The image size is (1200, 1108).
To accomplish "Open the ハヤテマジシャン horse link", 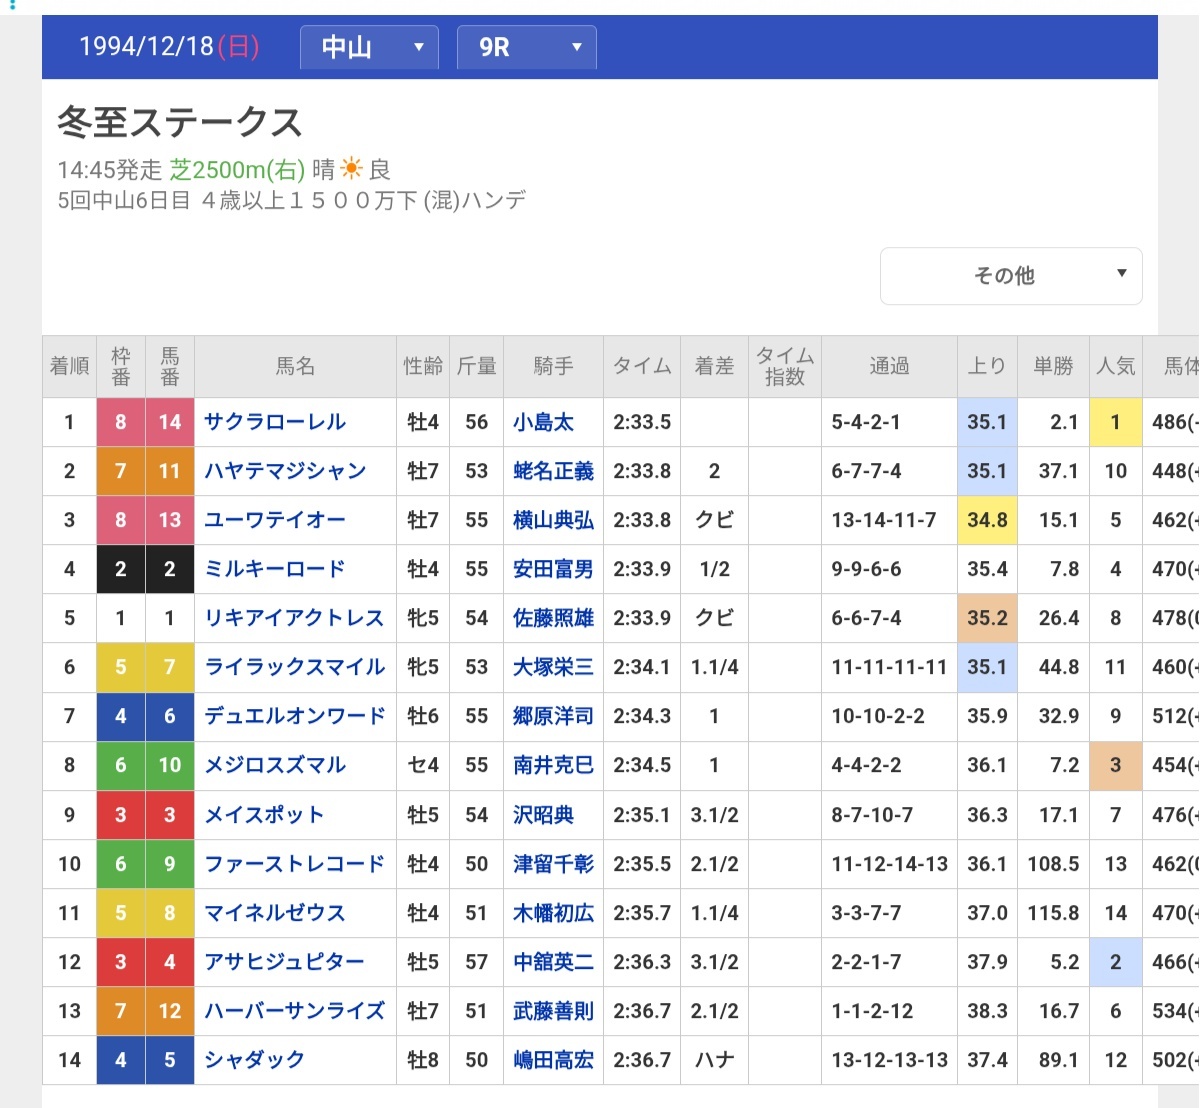I will tap(285, 471).
